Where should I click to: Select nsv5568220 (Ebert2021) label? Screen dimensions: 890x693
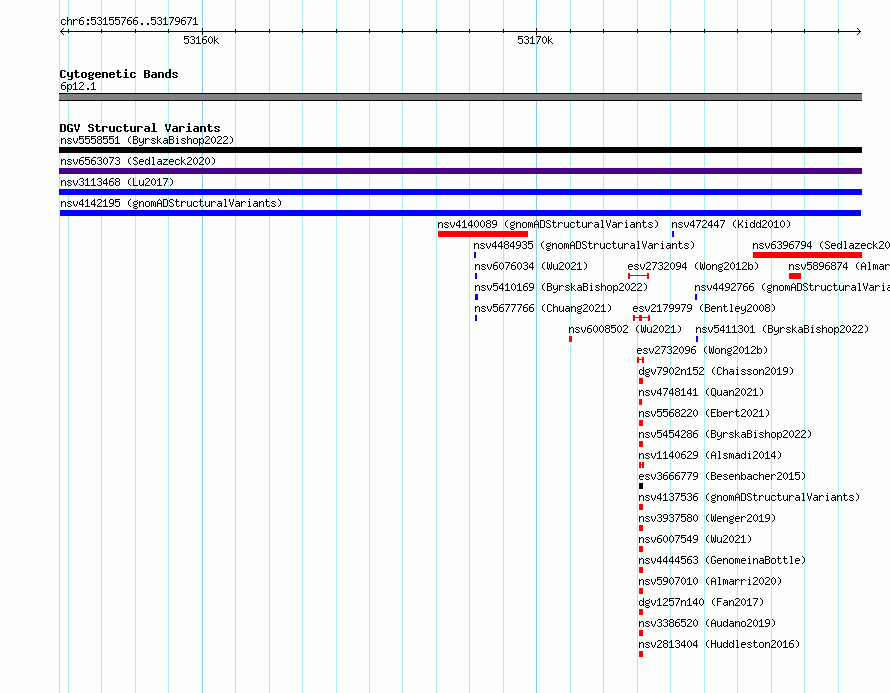click(x=704, y=413)
